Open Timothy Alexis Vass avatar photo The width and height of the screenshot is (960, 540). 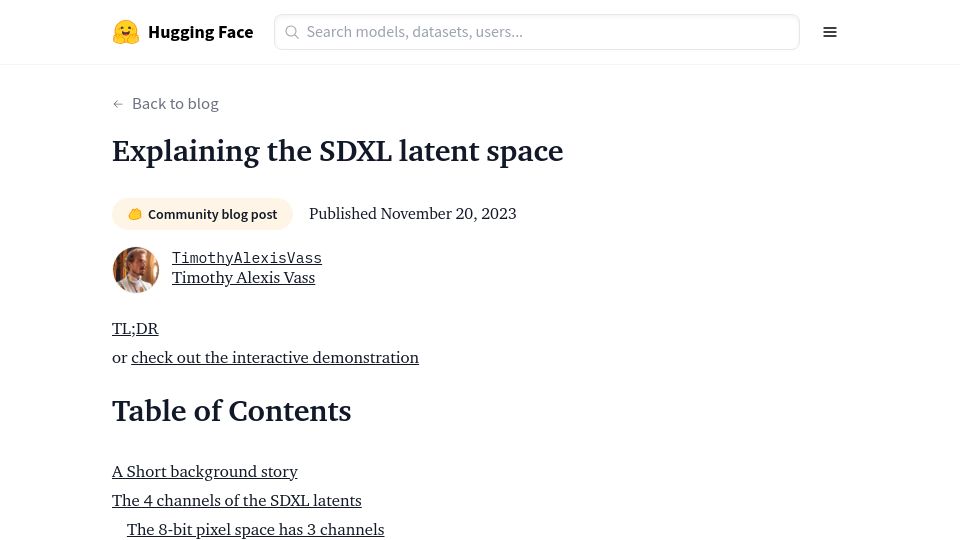coord(136,269)
